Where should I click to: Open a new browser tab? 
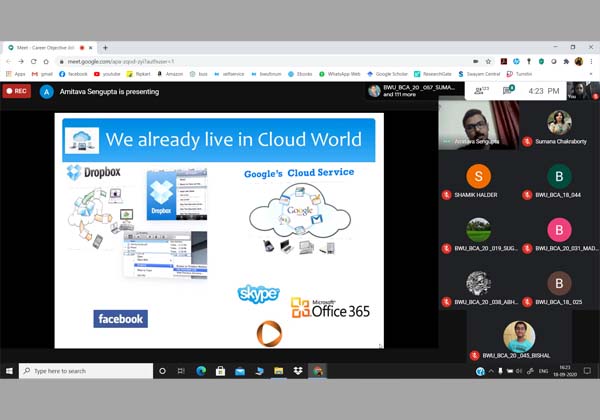point(105,48)
